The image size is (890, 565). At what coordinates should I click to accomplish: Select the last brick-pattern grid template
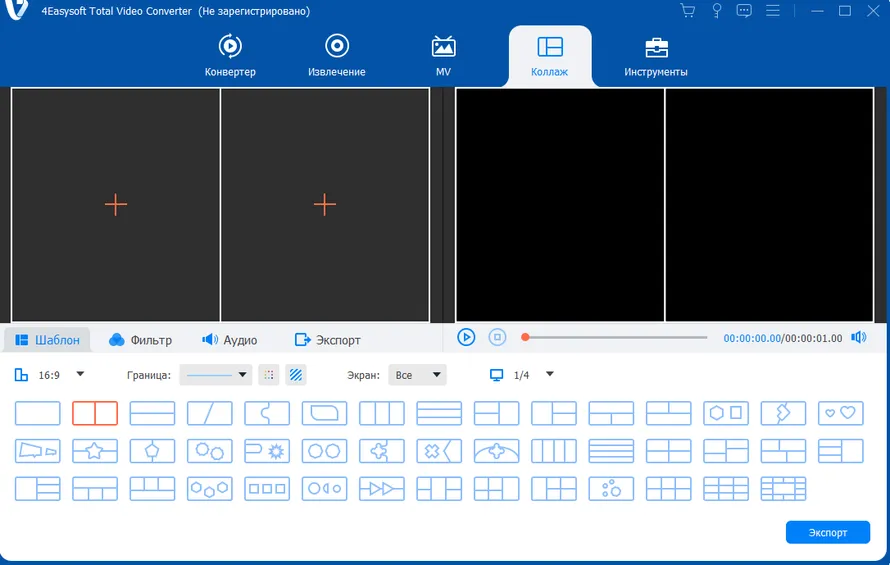(783, 488)
